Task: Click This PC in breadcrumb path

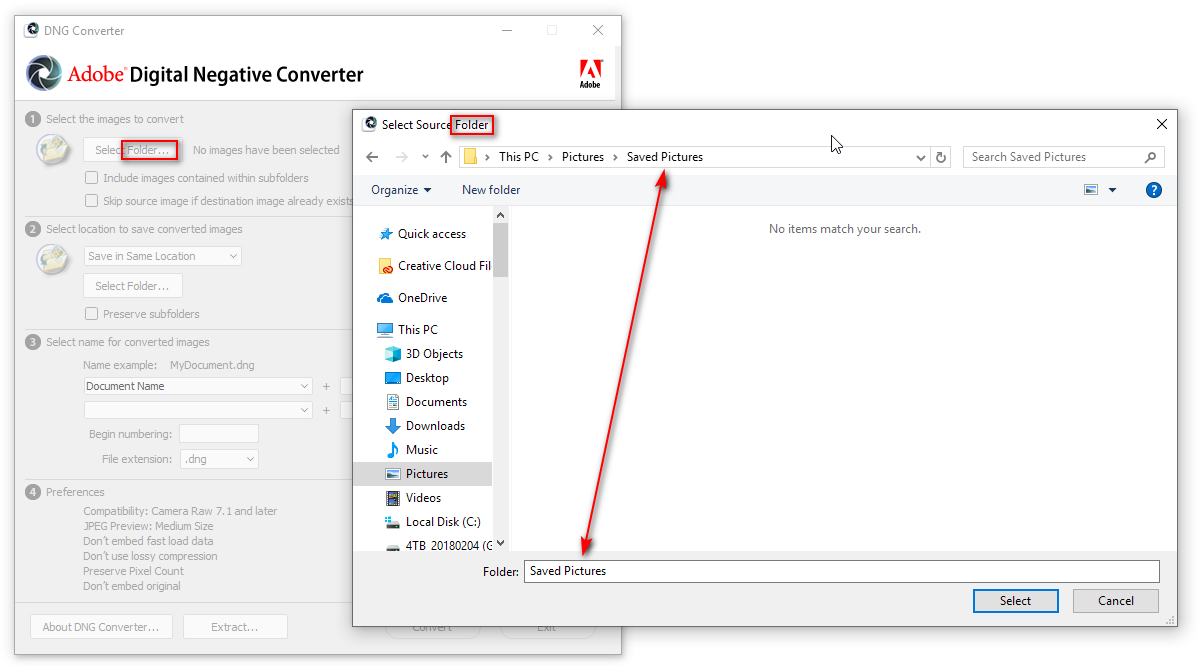Action: coord(519,157)
